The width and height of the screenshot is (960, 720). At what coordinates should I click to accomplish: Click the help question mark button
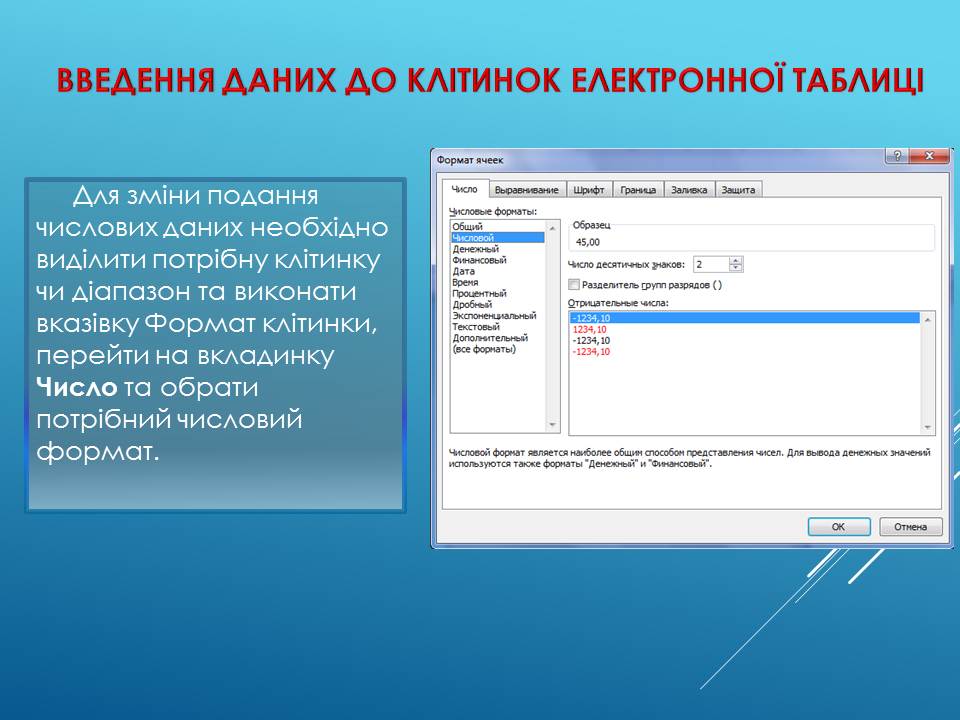896,157
